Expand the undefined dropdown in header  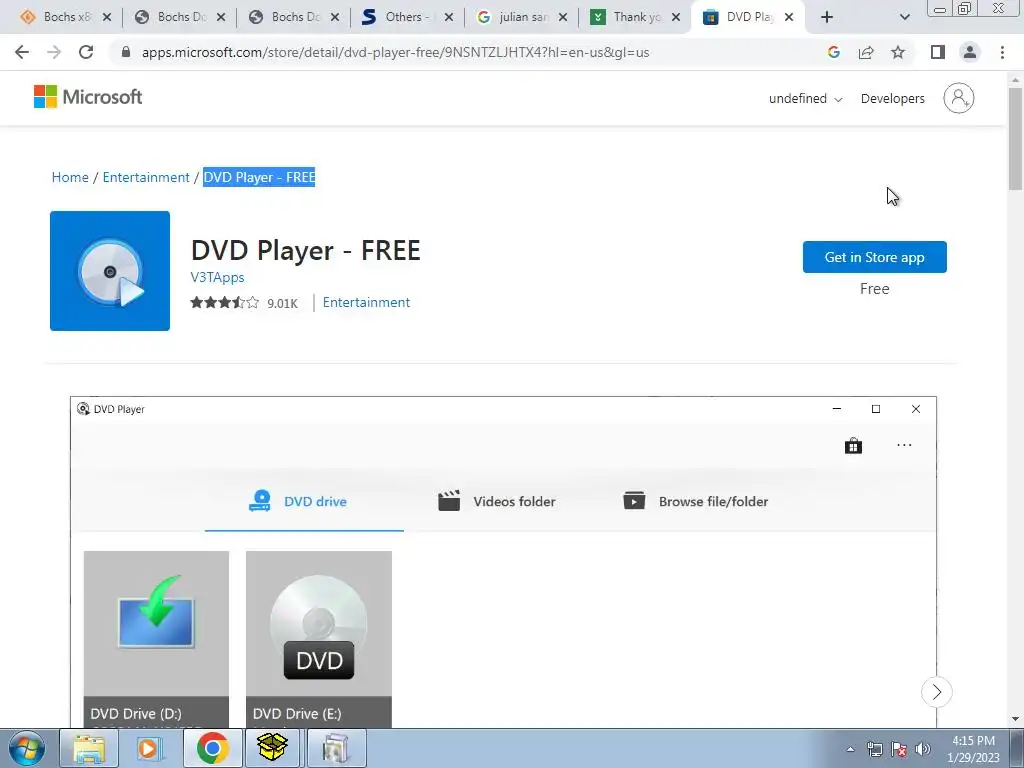(x=805, y=99)
